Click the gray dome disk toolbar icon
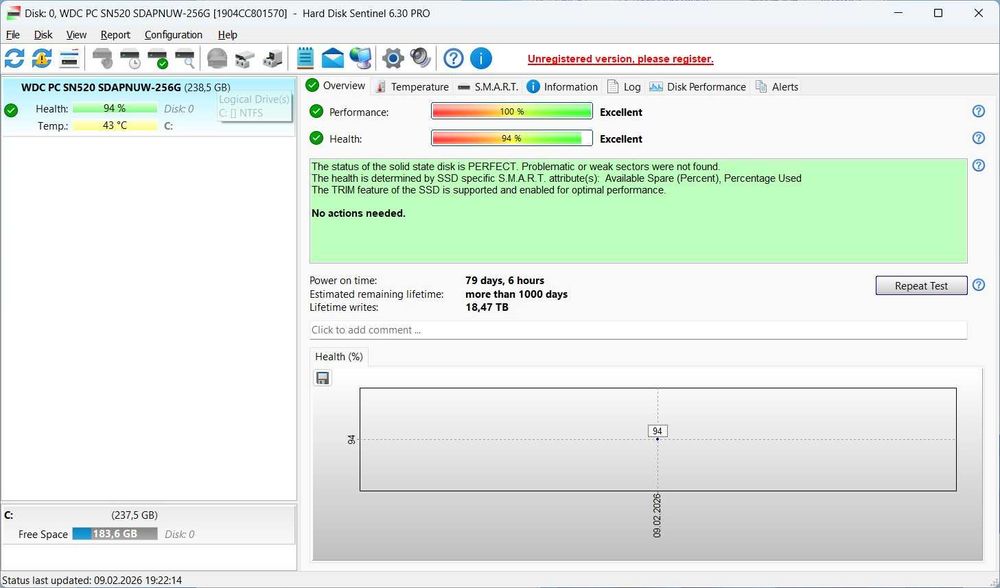The image size is (1000, 588). pos(217,58)
